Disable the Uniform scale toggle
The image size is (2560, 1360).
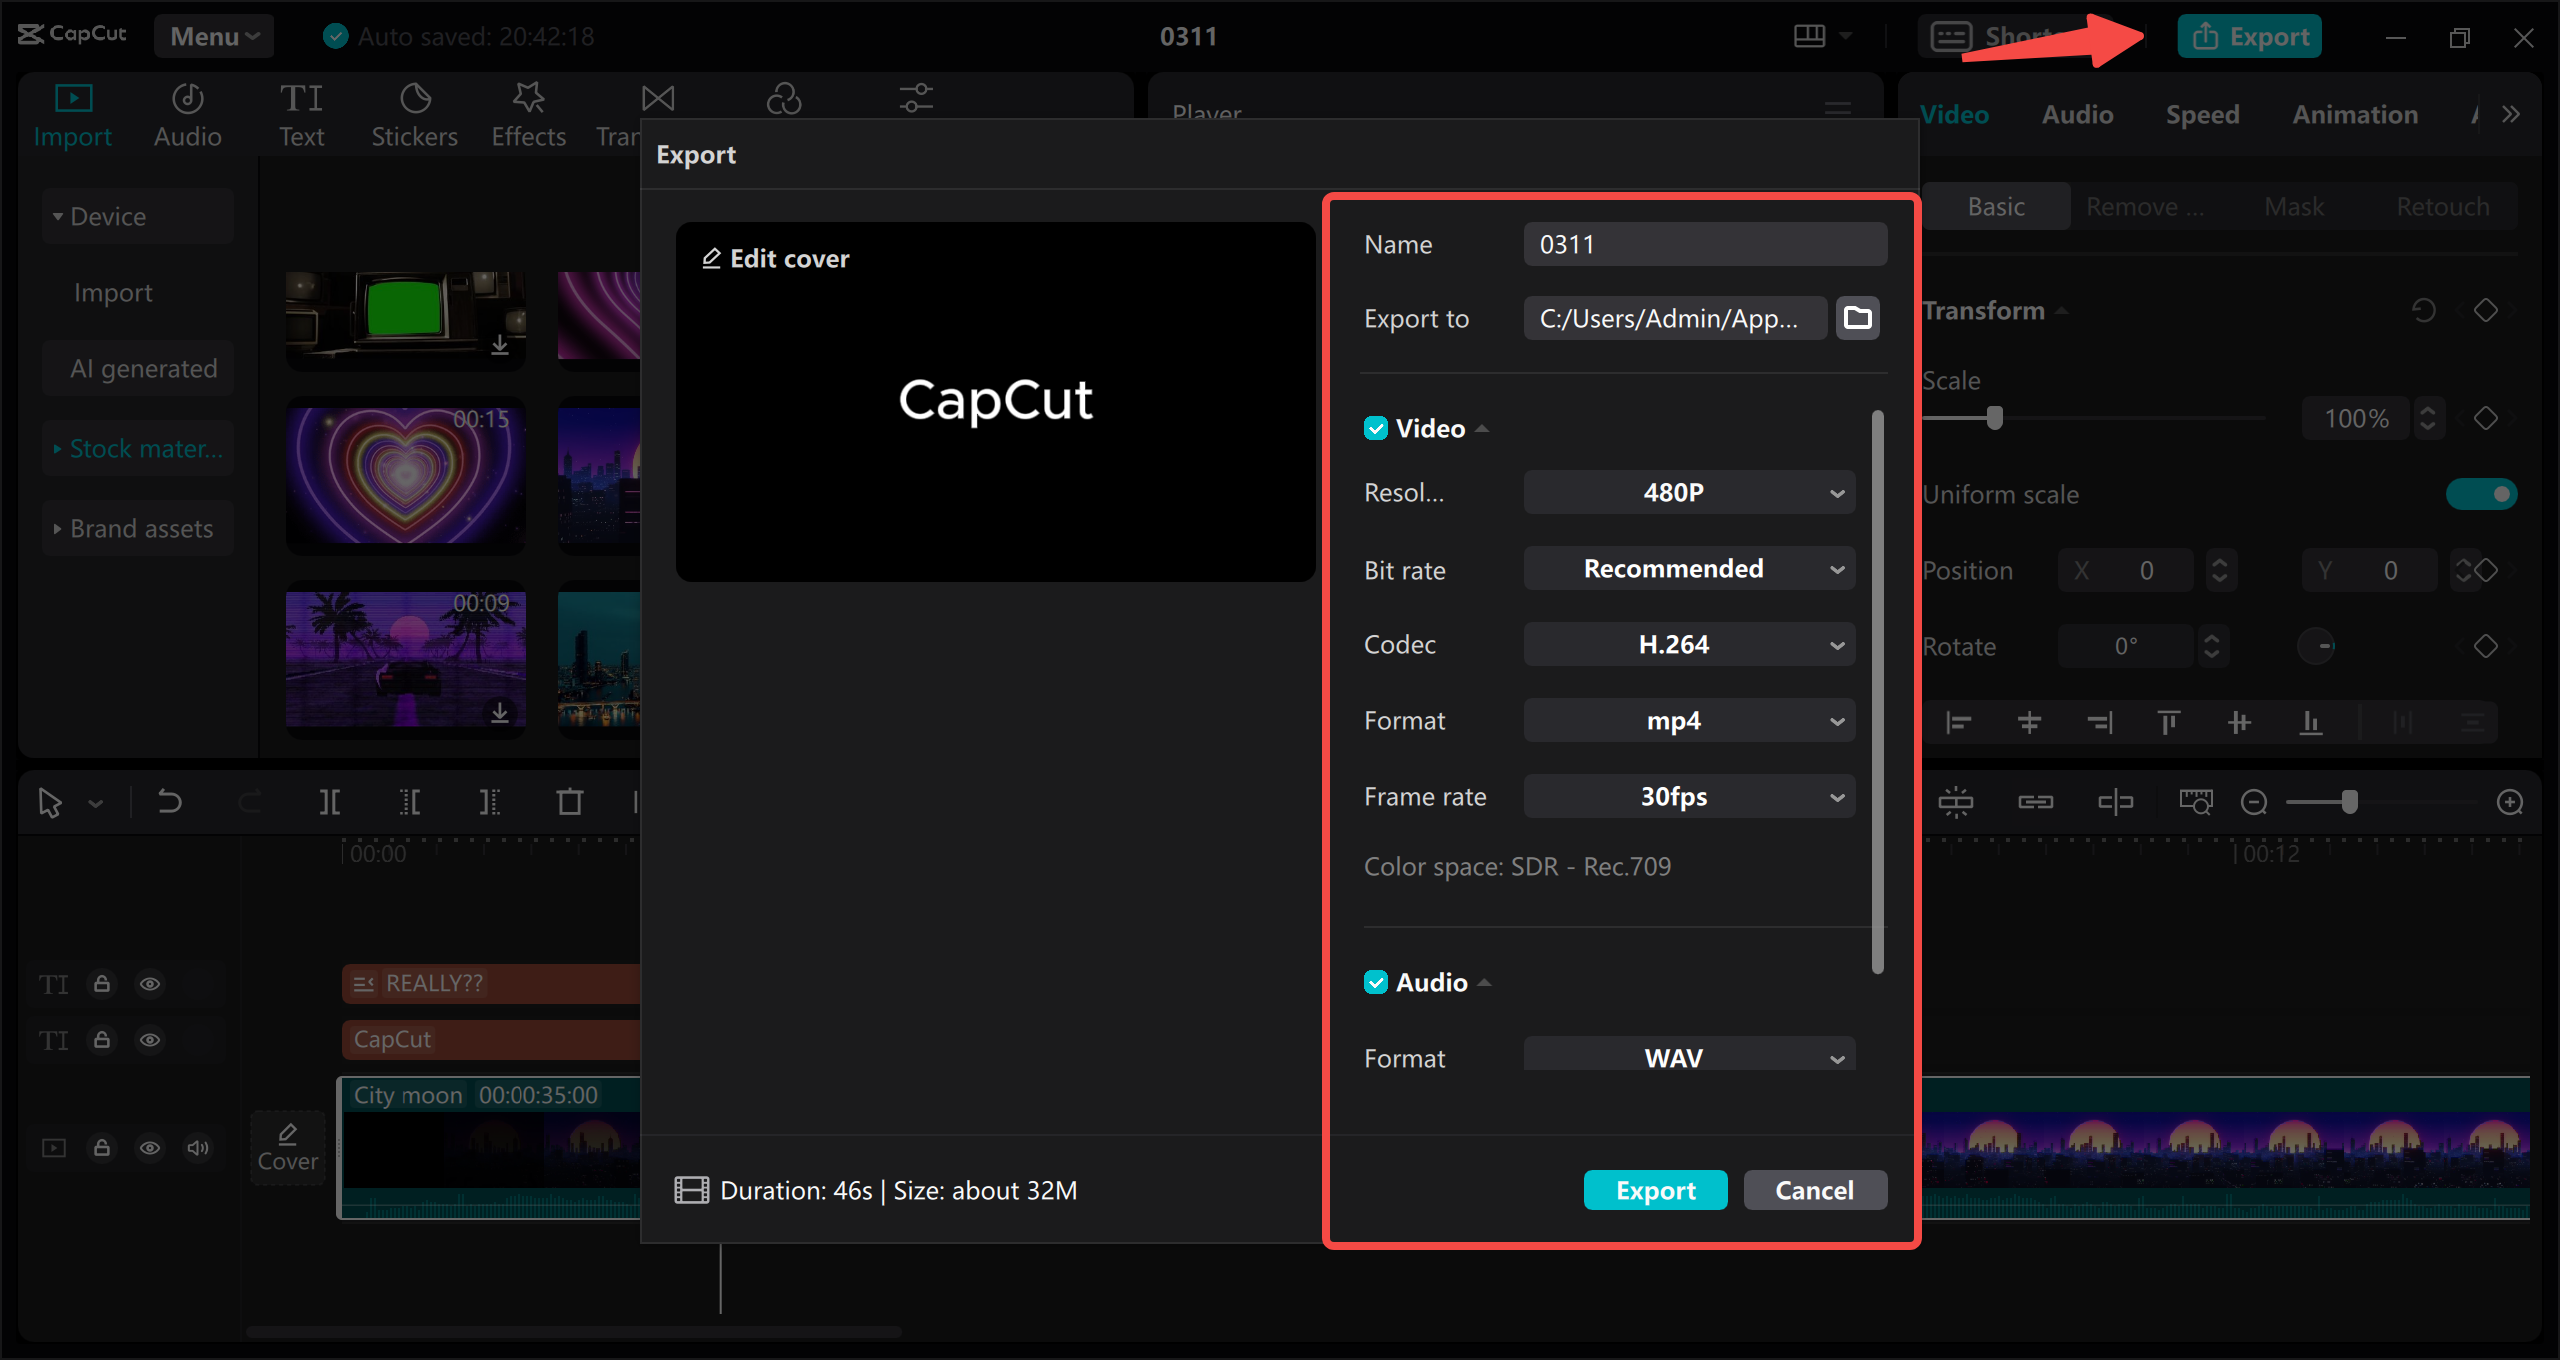pos(2482,493)
